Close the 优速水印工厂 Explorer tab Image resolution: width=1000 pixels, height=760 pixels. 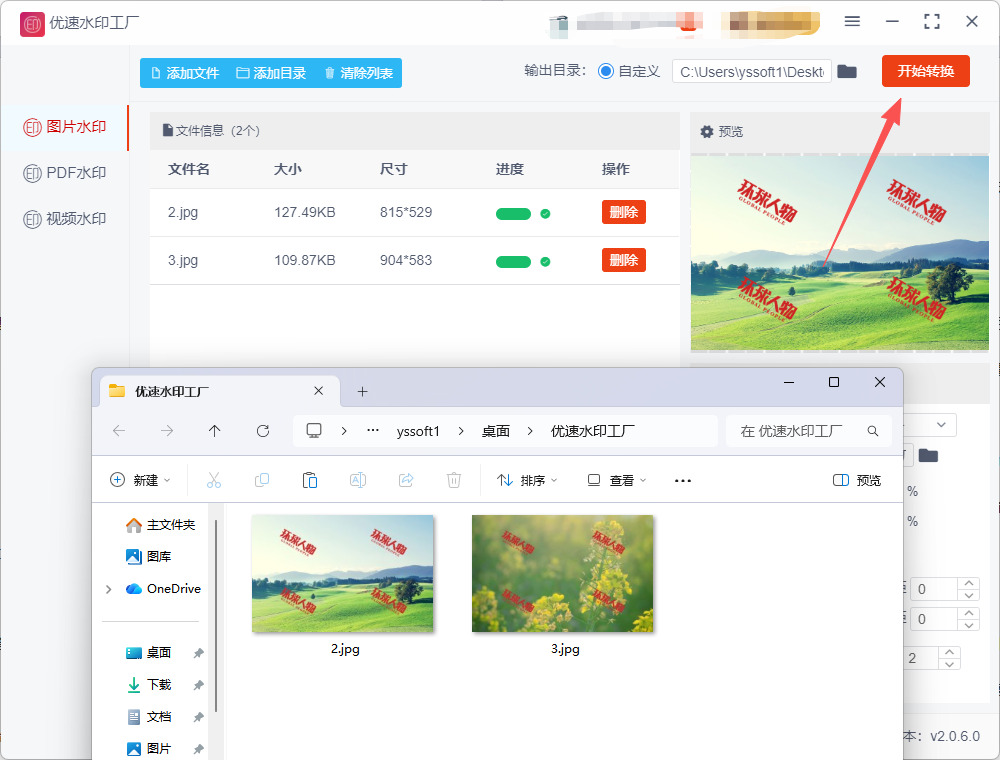(x=319, y=391)
